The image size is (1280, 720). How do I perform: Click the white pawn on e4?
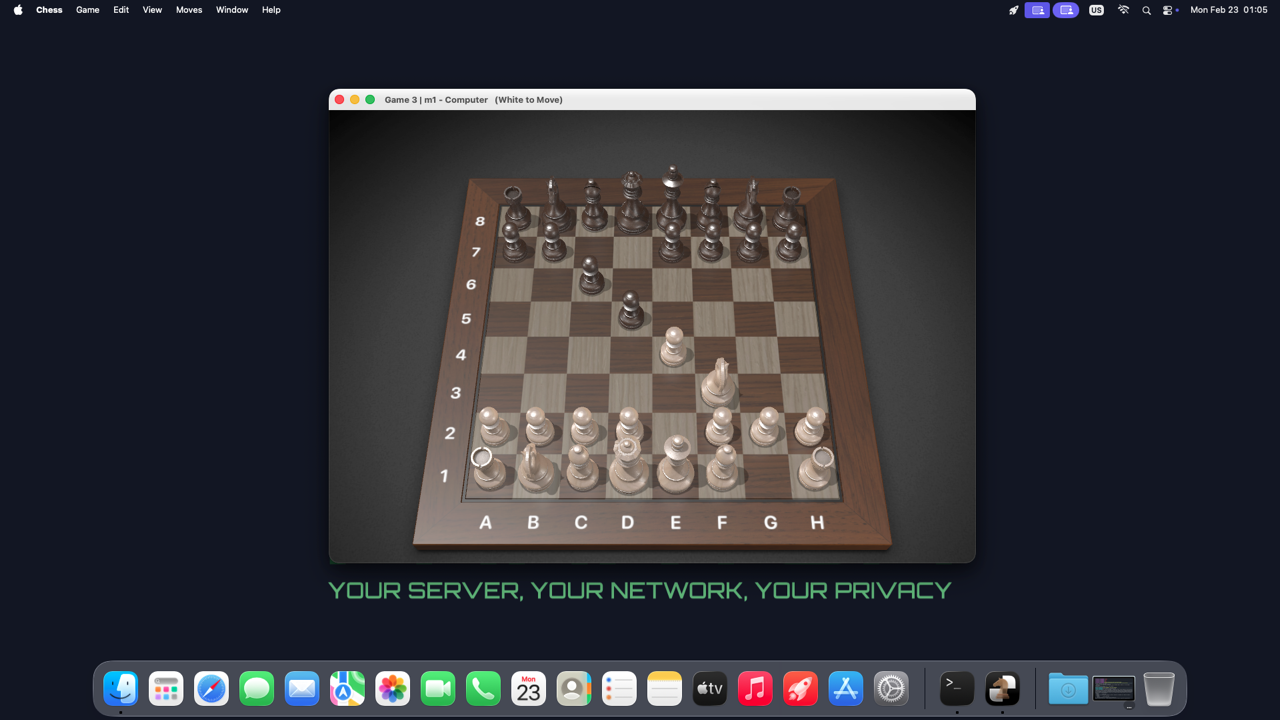(x=675, y=349)
